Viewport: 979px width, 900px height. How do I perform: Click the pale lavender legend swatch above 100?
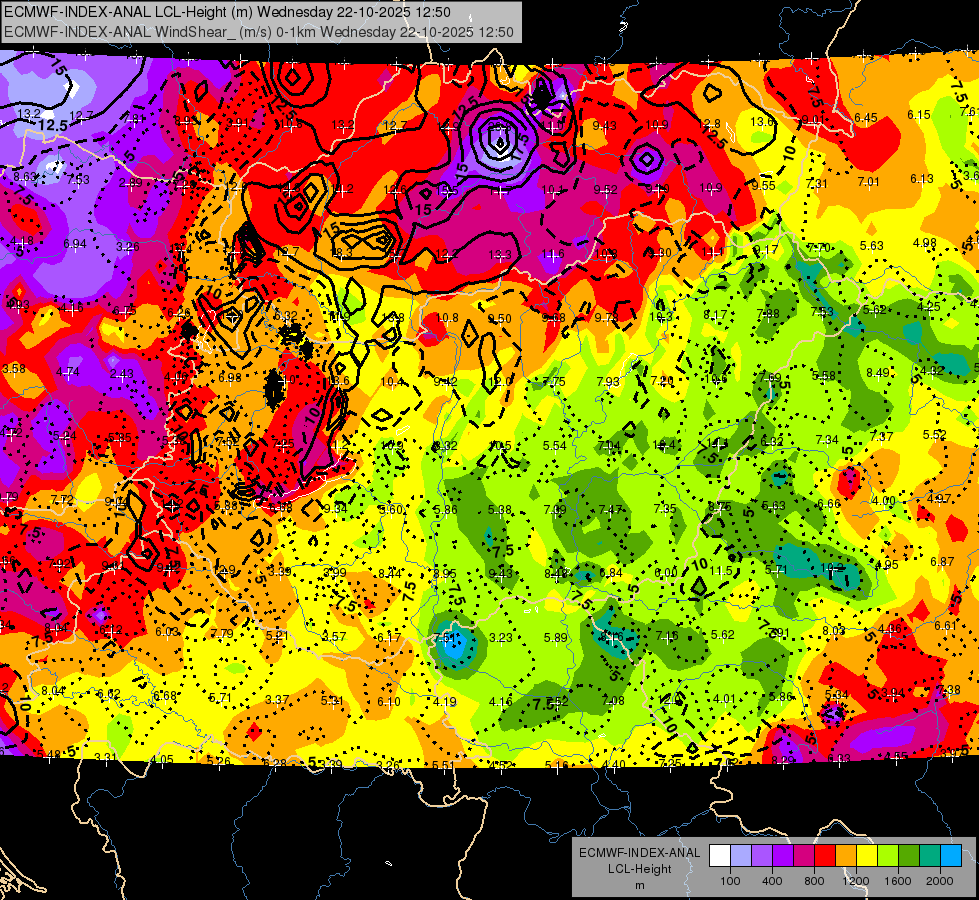click(741, 855)
